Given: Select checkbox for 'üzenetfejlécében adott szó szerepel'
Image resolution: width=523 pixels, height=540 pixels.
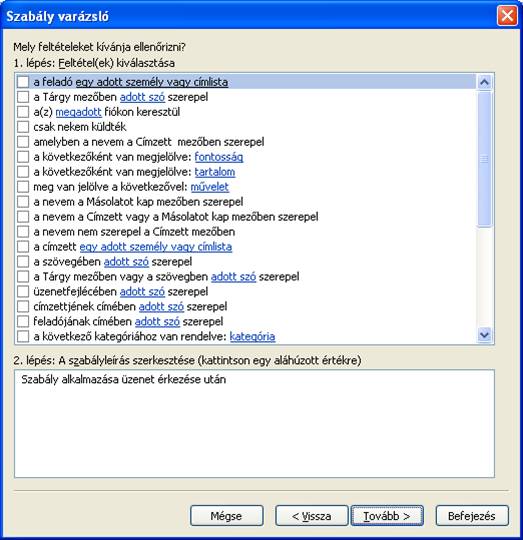Looking at the screenshot, I should coord(23,291).
